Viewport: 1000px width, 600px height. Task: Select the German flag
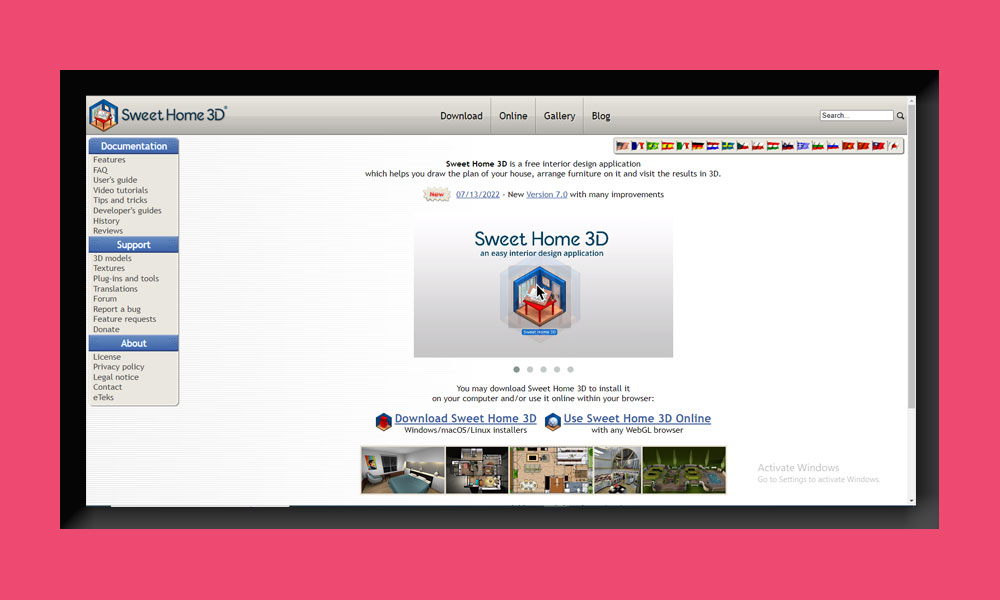698,146
